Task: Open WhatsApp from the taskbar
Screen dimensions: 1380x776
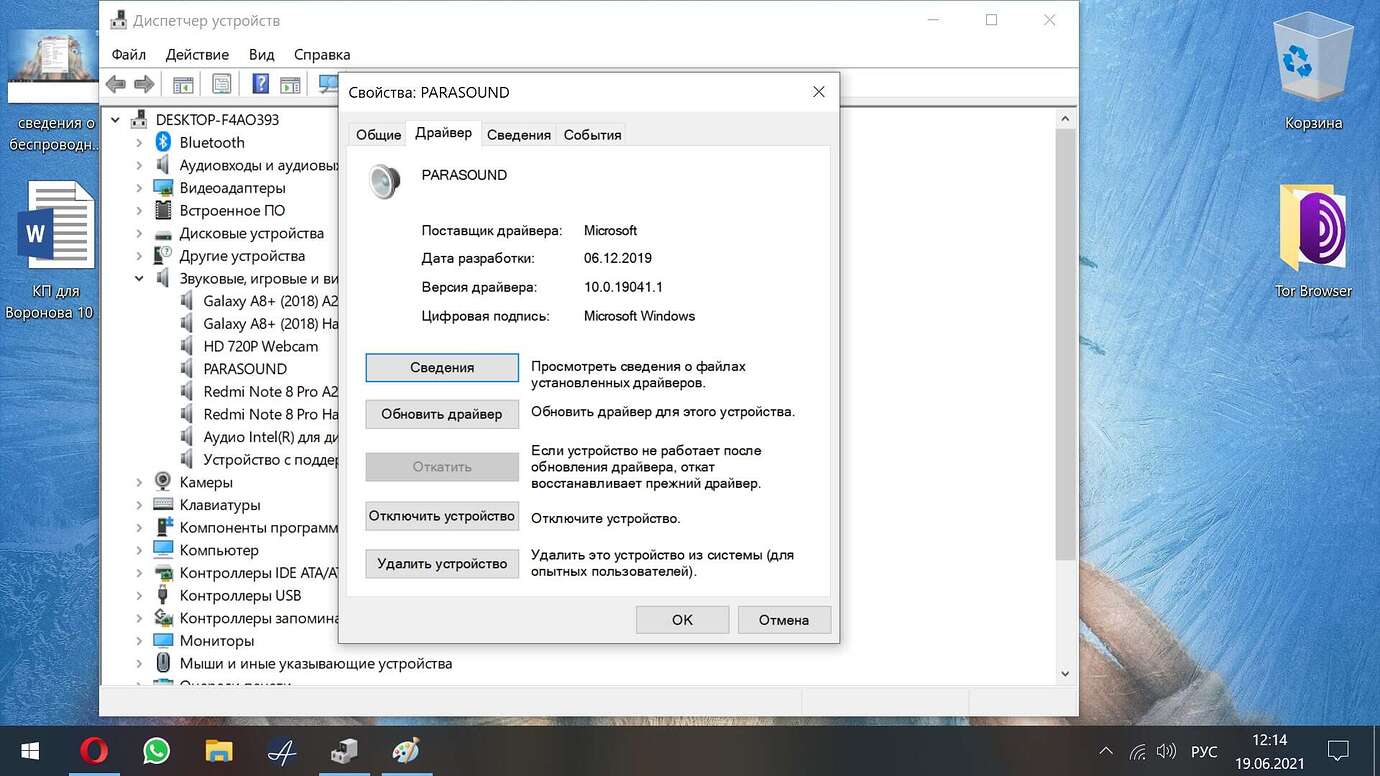Action: click(157, 750)
